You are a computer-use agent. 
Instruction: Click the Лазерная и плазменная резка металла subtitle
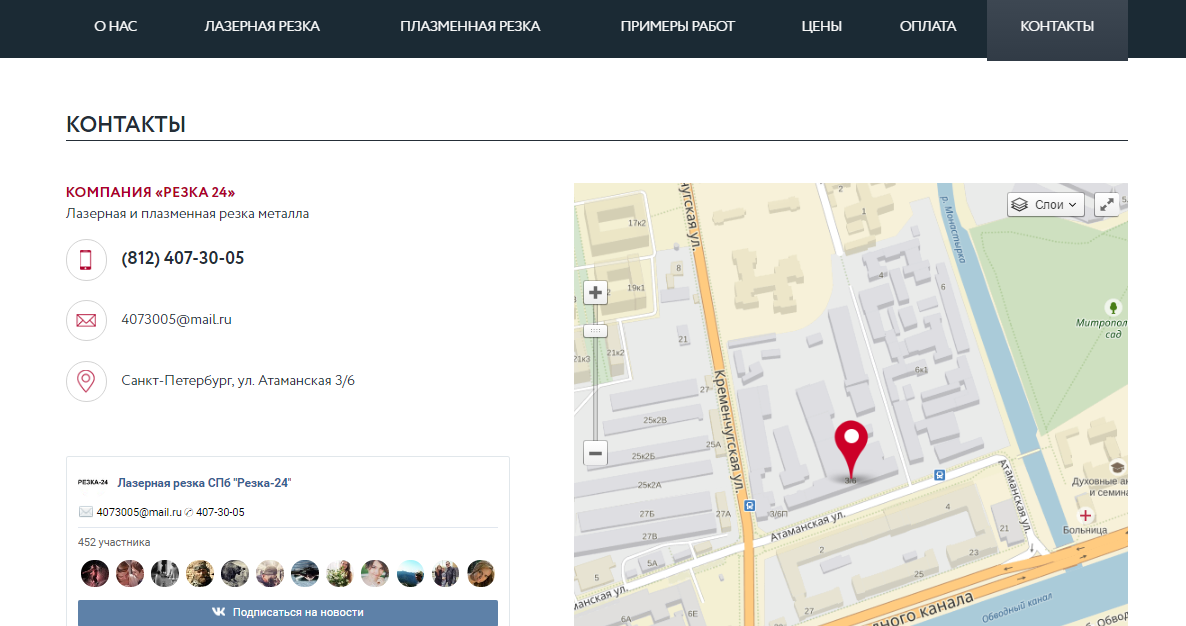click(x=188, y=214)
